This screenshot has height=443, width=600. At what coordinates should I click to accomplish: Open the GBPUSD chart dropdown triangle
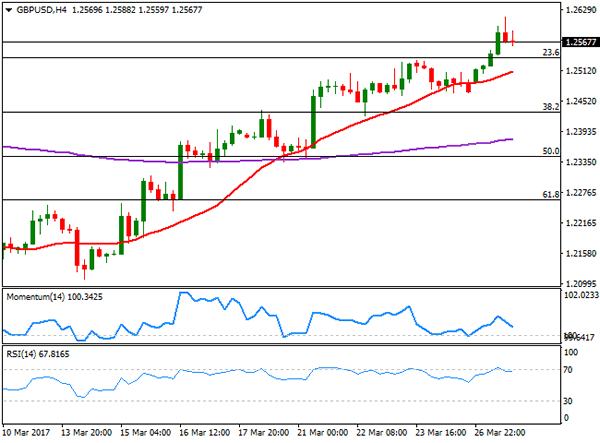[x=8, y=10]
